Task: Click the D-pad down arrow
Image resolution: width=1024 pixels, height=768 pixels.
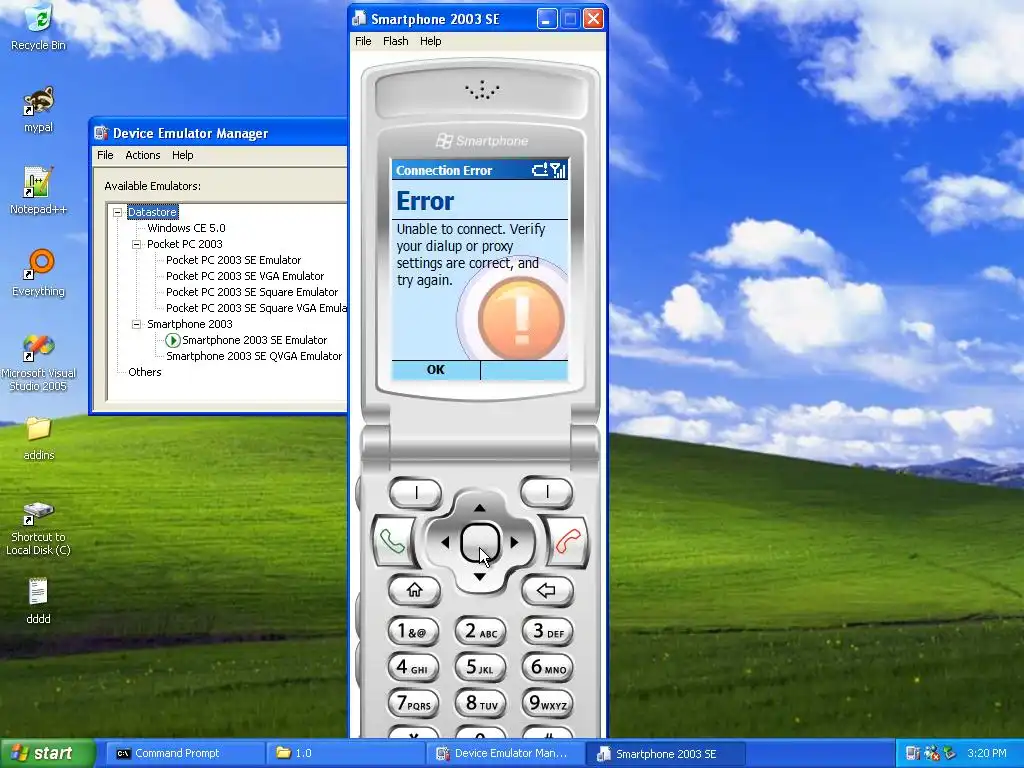Action: 479,577
